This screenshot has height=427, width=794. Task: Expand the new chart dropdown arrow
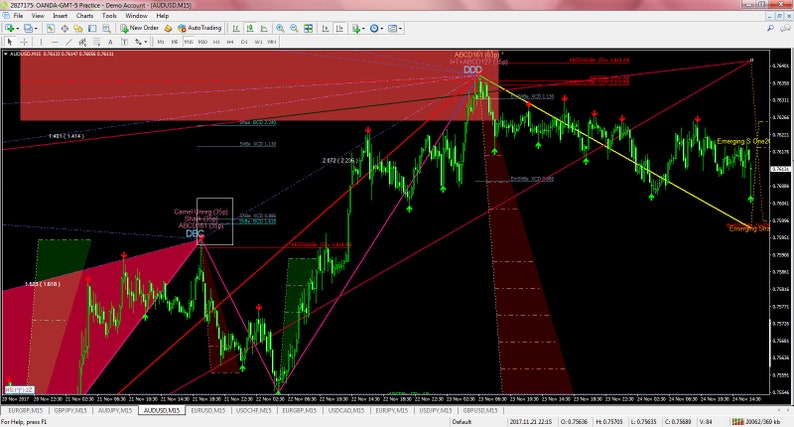pyautogui.click(x=17, y=29)
